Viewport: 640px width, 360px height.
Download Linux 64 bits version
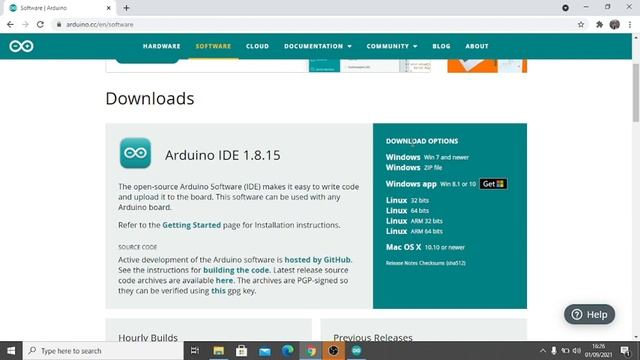click(407, 211)
